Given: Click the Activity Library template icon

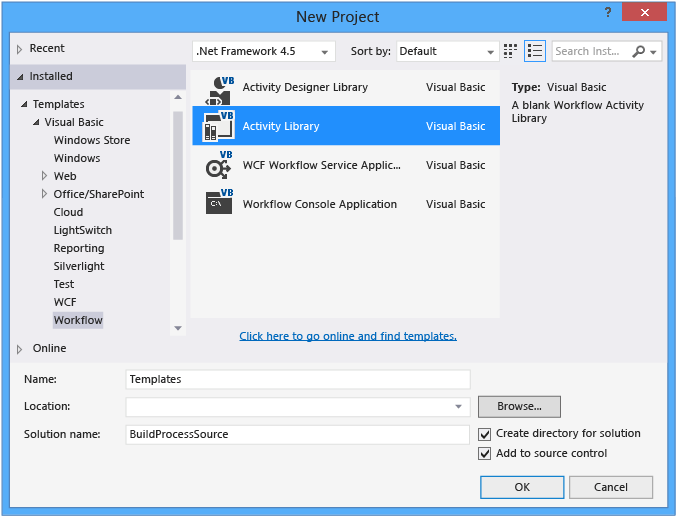Looking at the screenshot, I should (219, 126).
